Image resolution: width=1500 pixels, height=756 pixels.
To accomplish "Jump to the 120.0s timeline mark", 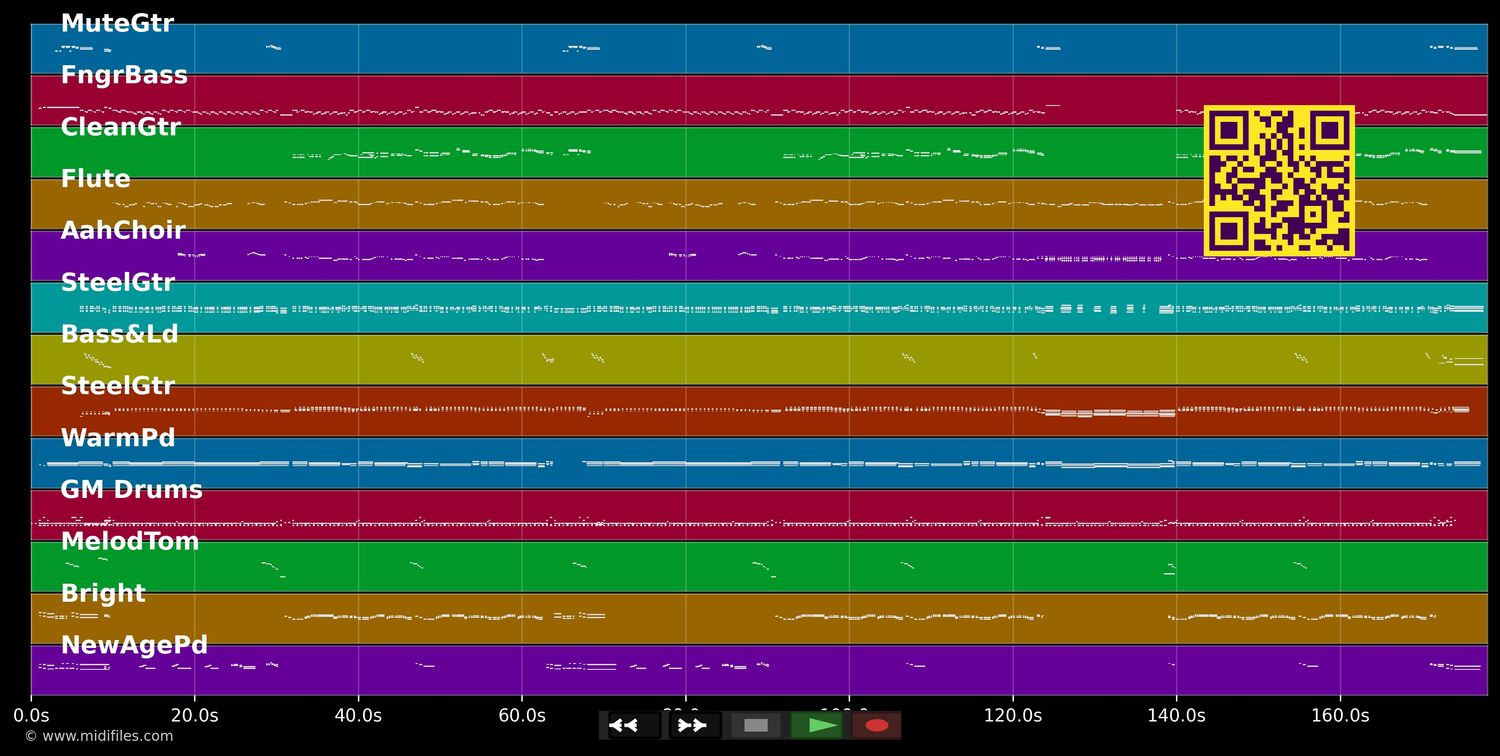I will (1012, 716).
